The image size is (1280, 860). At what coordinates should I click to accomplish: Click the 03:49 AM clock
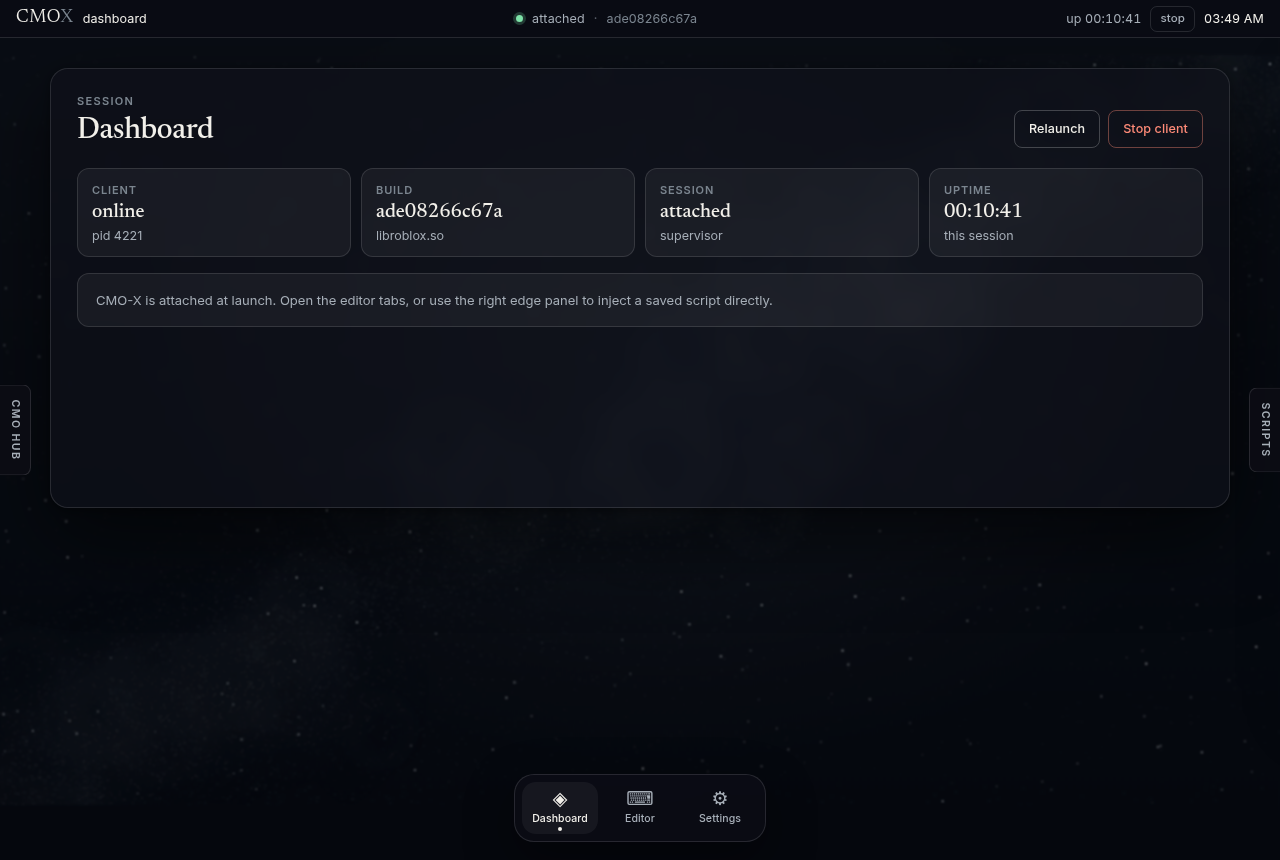(1234, 18)
